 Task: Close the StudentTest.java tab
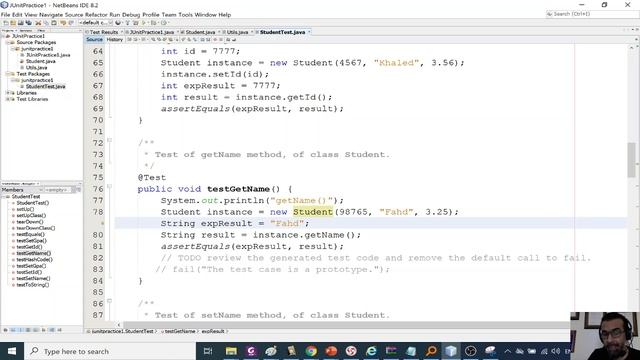coord(309,32)
